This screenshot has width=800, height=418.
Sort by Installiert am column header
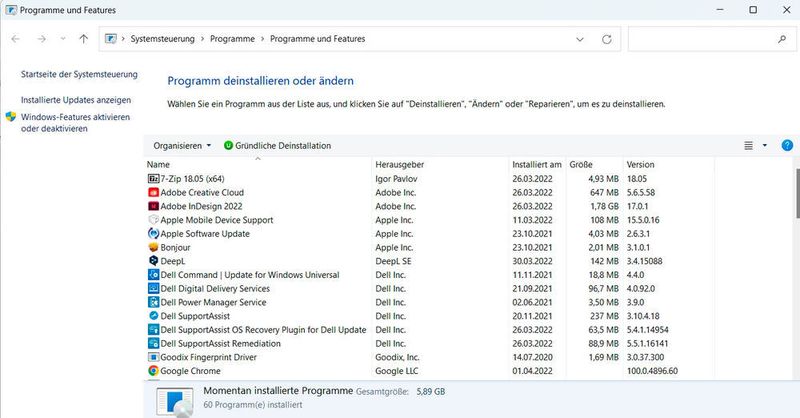(x=537, y=164)
